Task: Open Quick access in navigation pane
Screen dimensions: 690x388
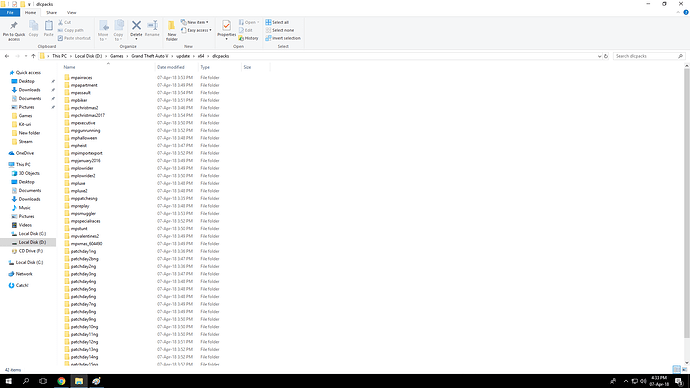Action: (28, 73)
